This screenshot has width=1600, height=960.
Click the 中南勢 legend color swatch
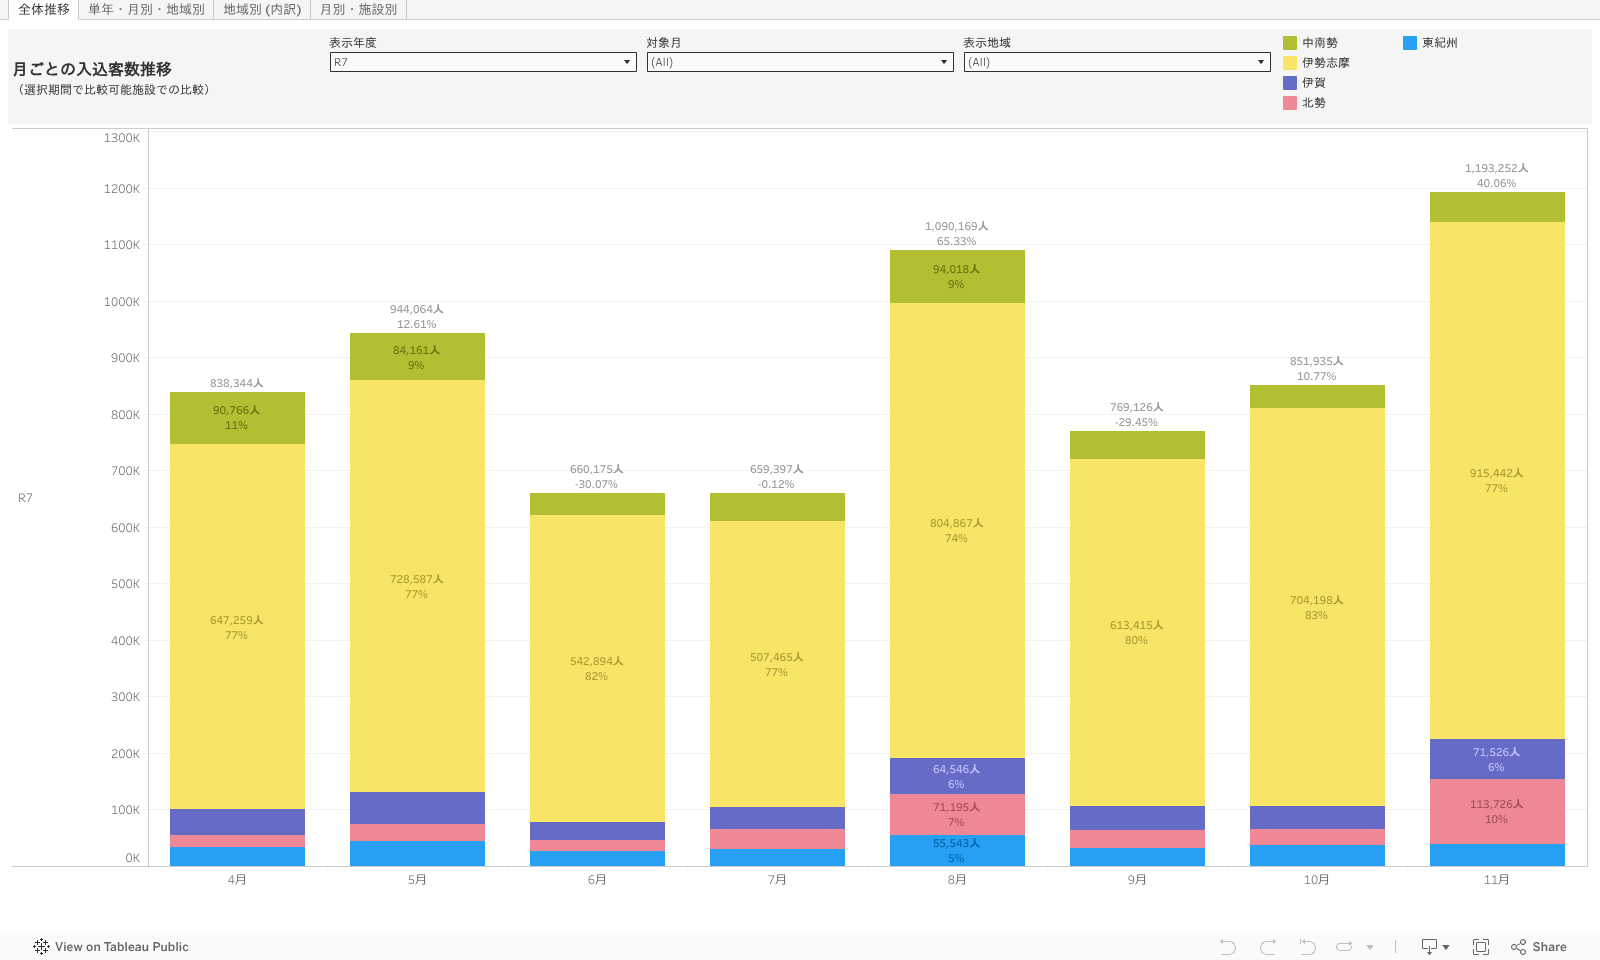(x=1290, y=43)
